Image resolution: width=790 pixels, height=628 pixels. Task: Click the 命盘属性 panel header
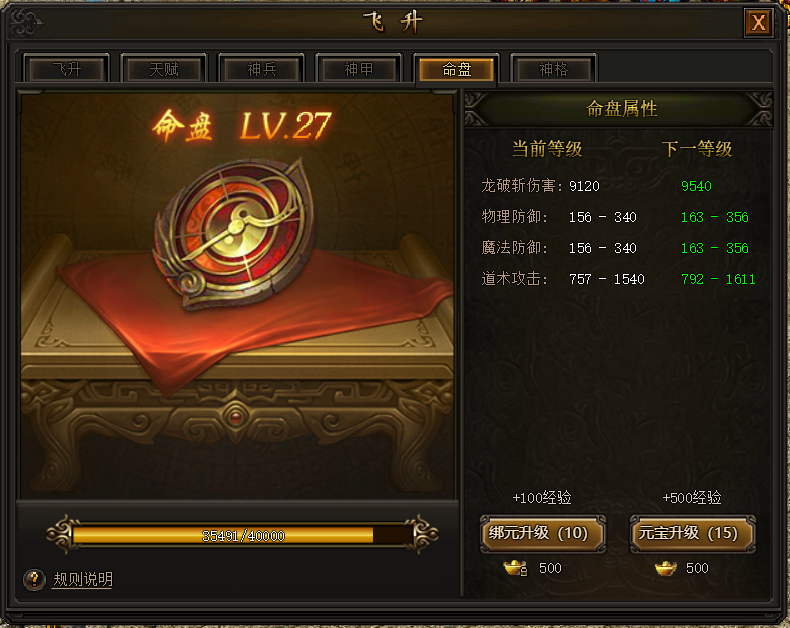pyautogui.click(x=622, y=108)
